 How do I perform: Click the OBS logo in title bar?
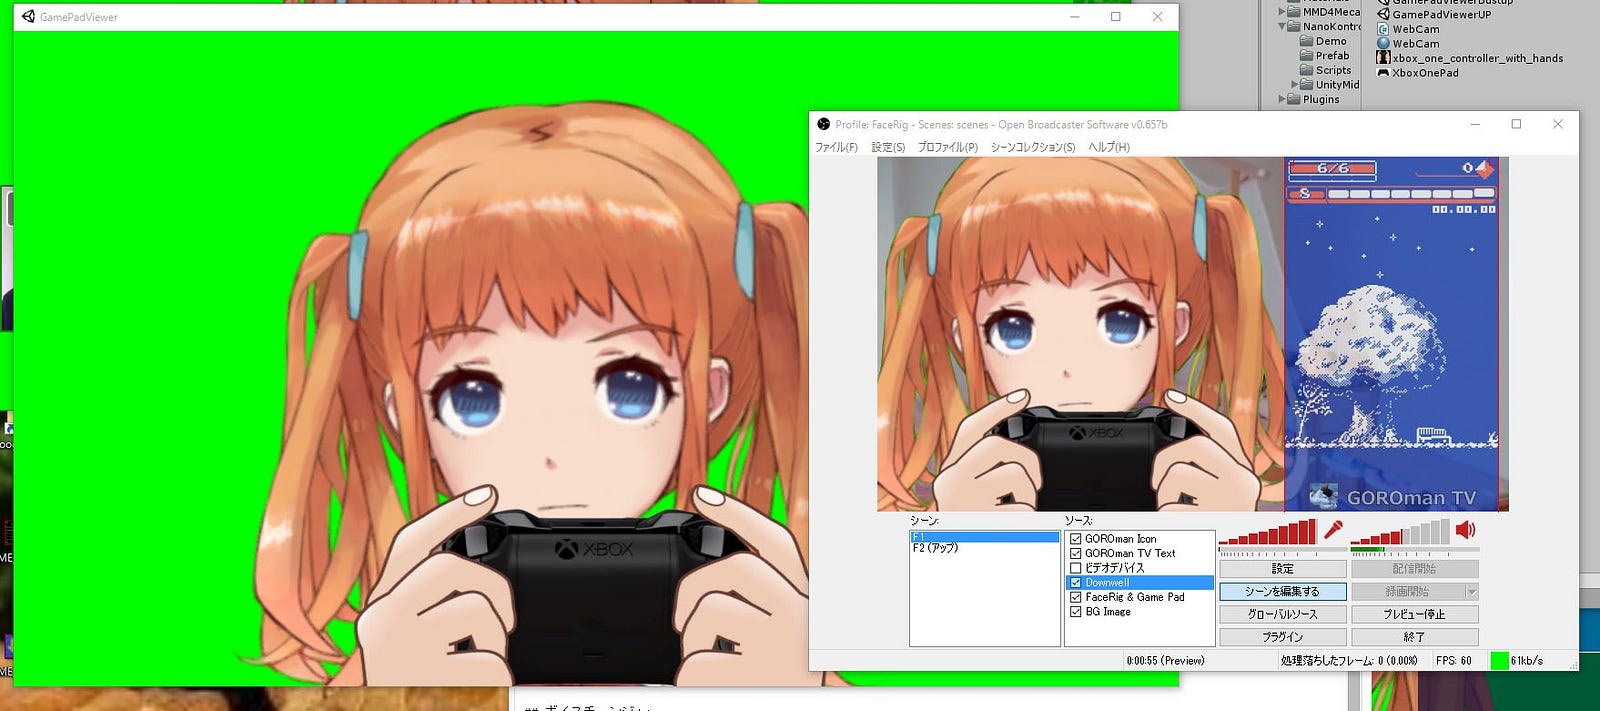[x=823, y=124]
